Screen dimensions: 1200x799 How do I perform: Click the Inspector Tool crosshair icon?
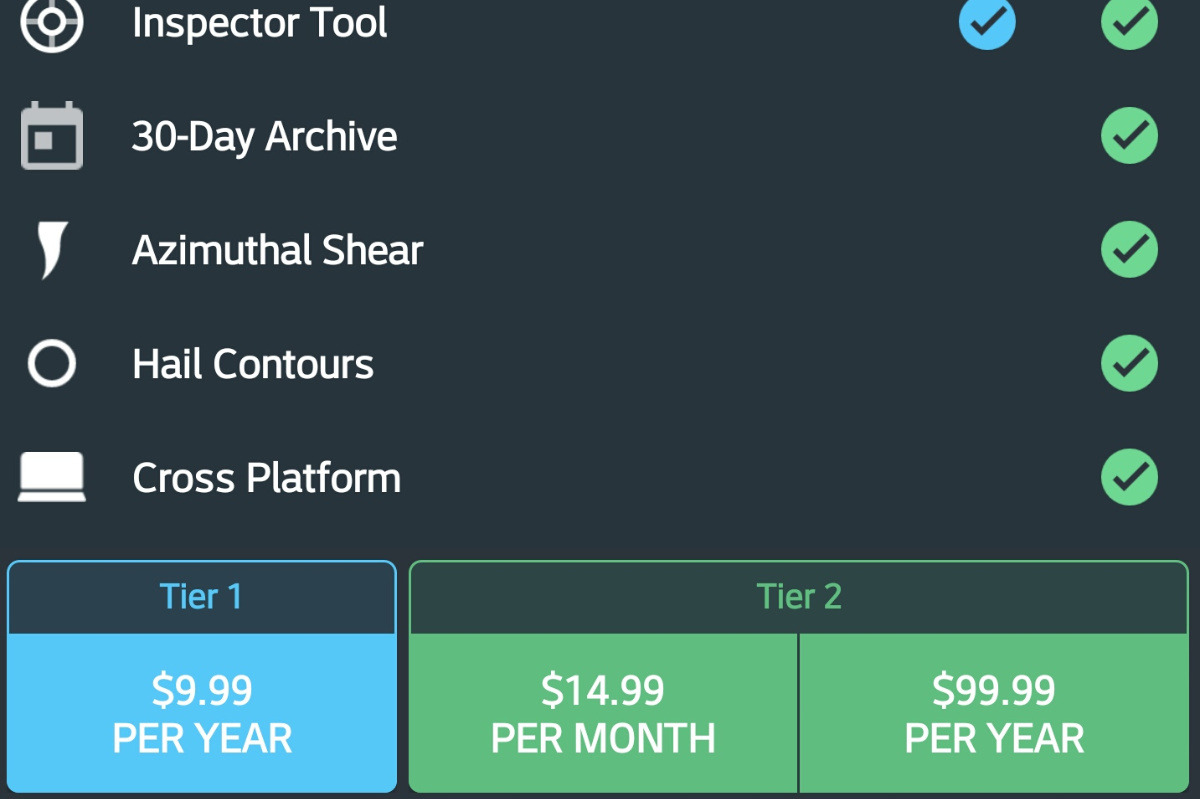pyautogui.click(x=52, y=24)
